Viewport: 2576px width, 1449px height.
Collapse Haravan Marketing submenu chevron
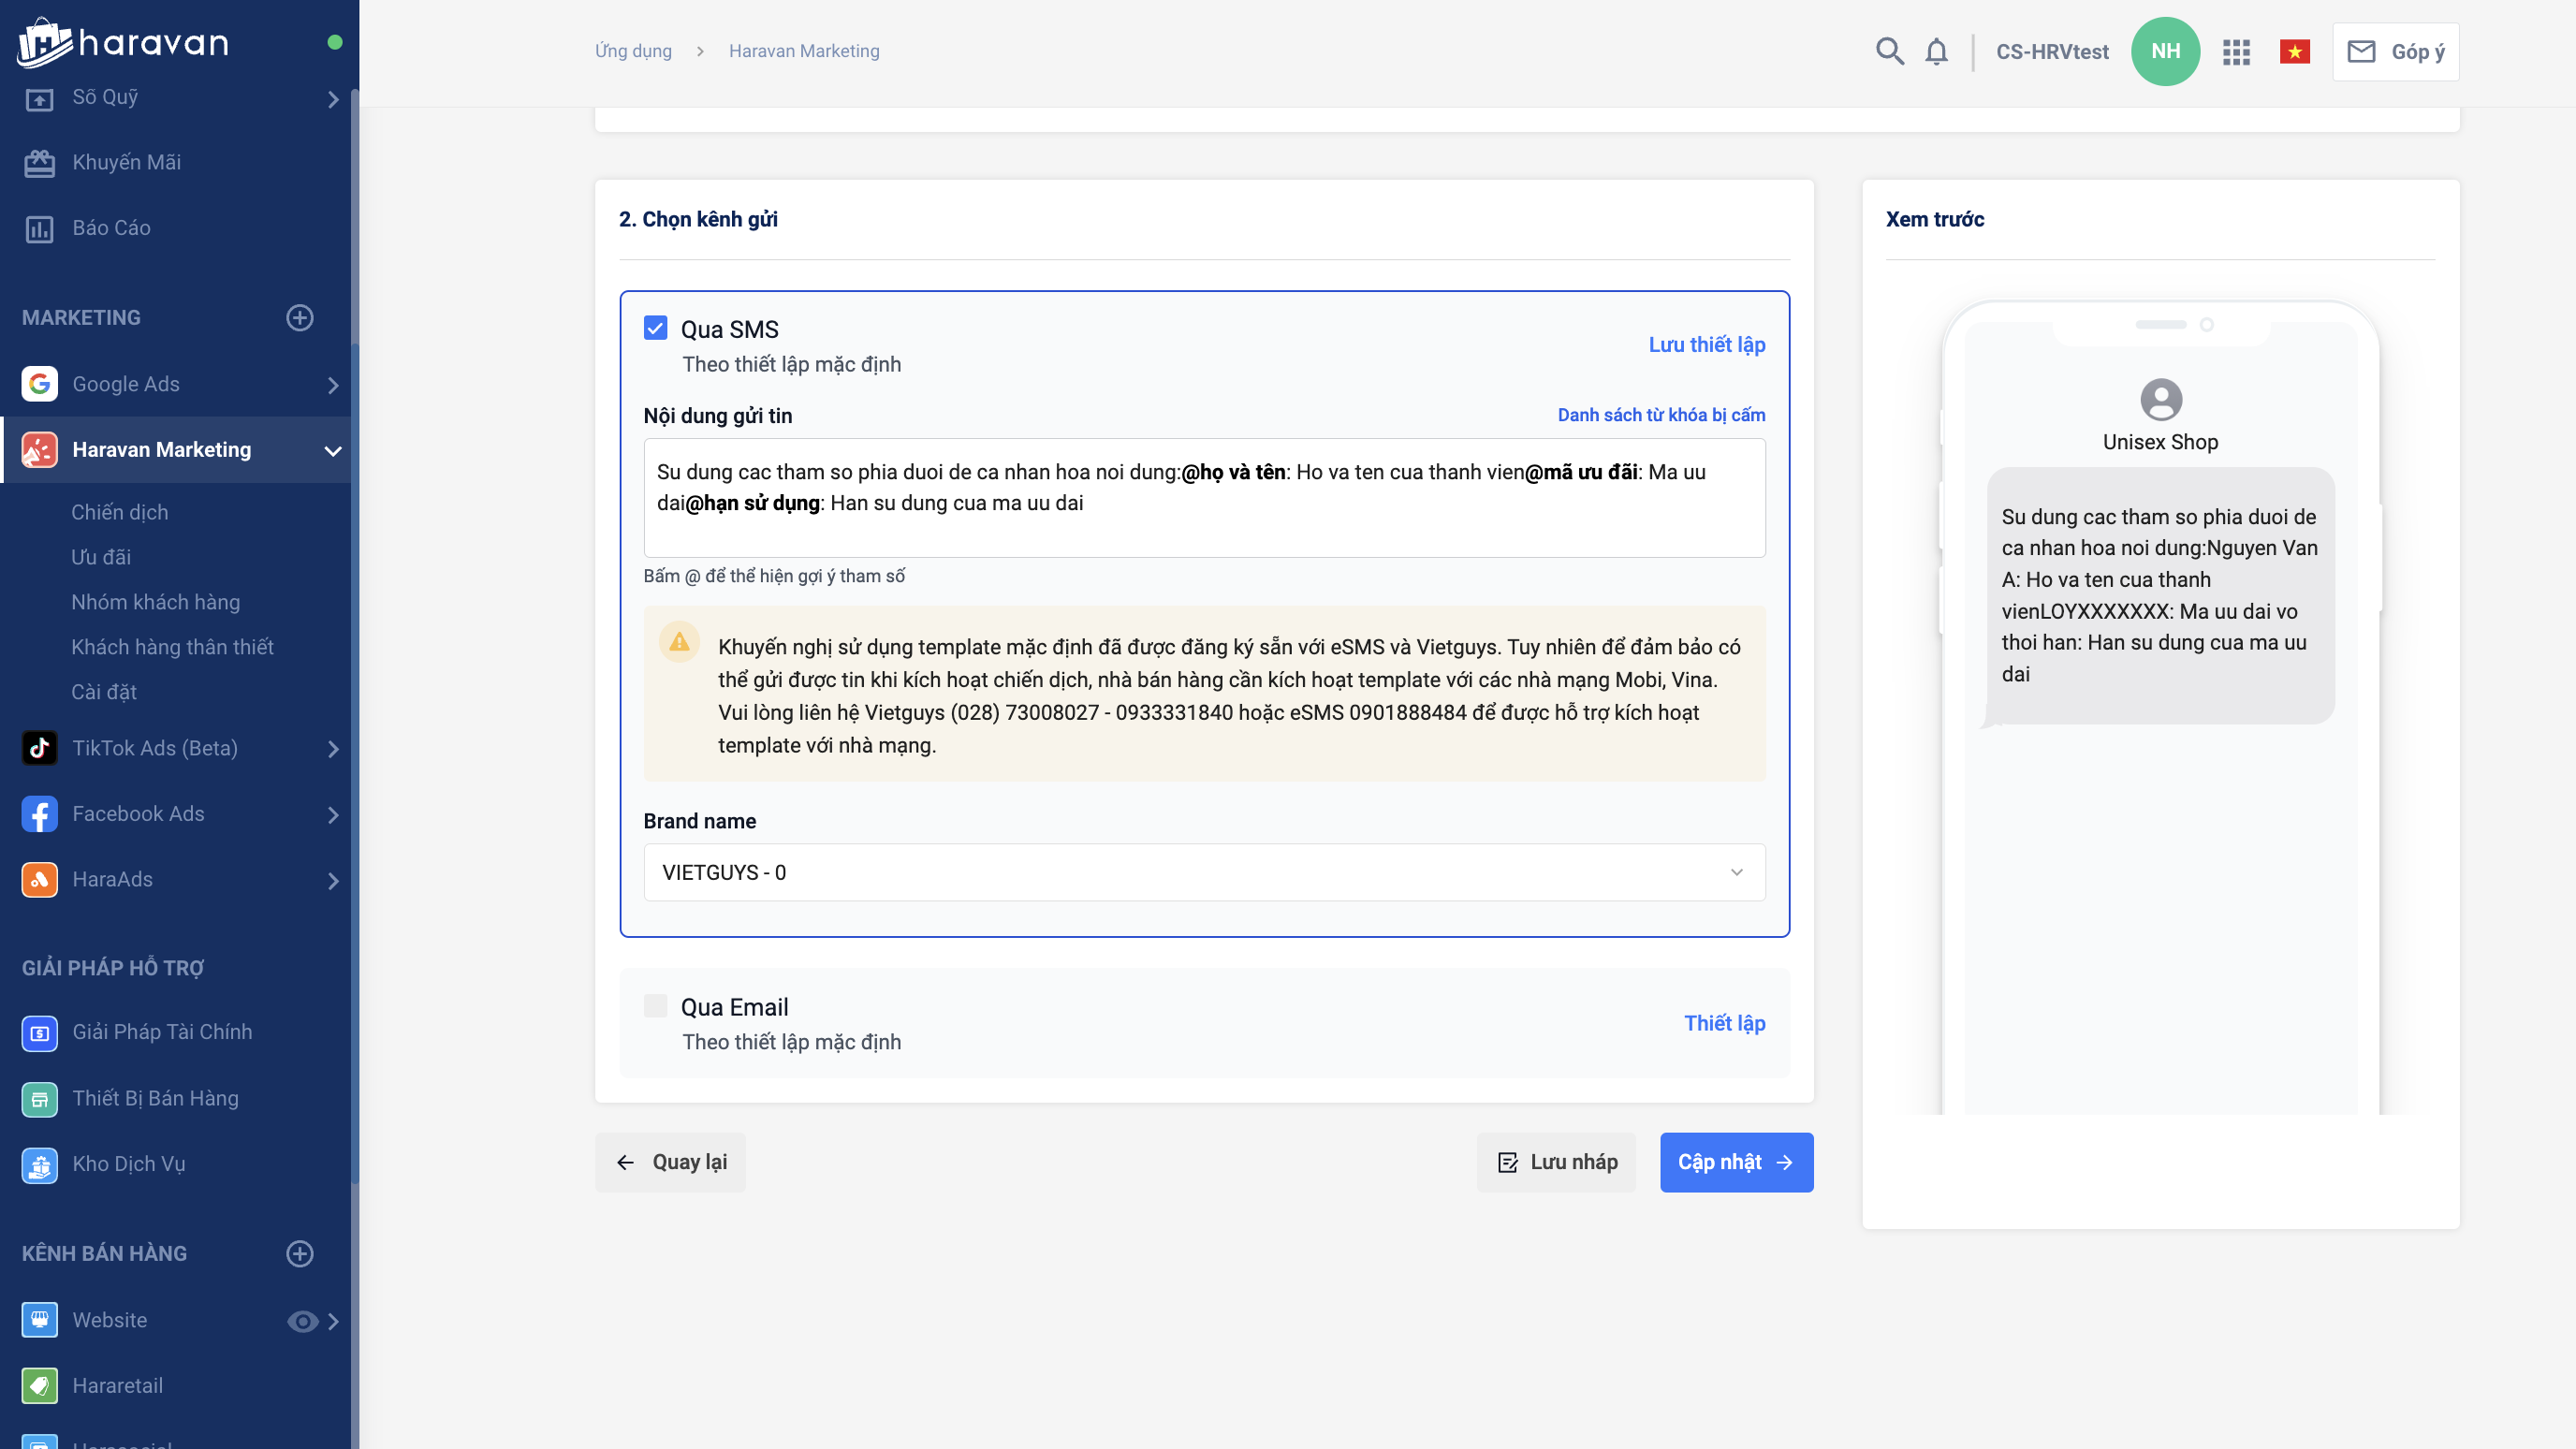pyautogui.click(x=333, y=451)
